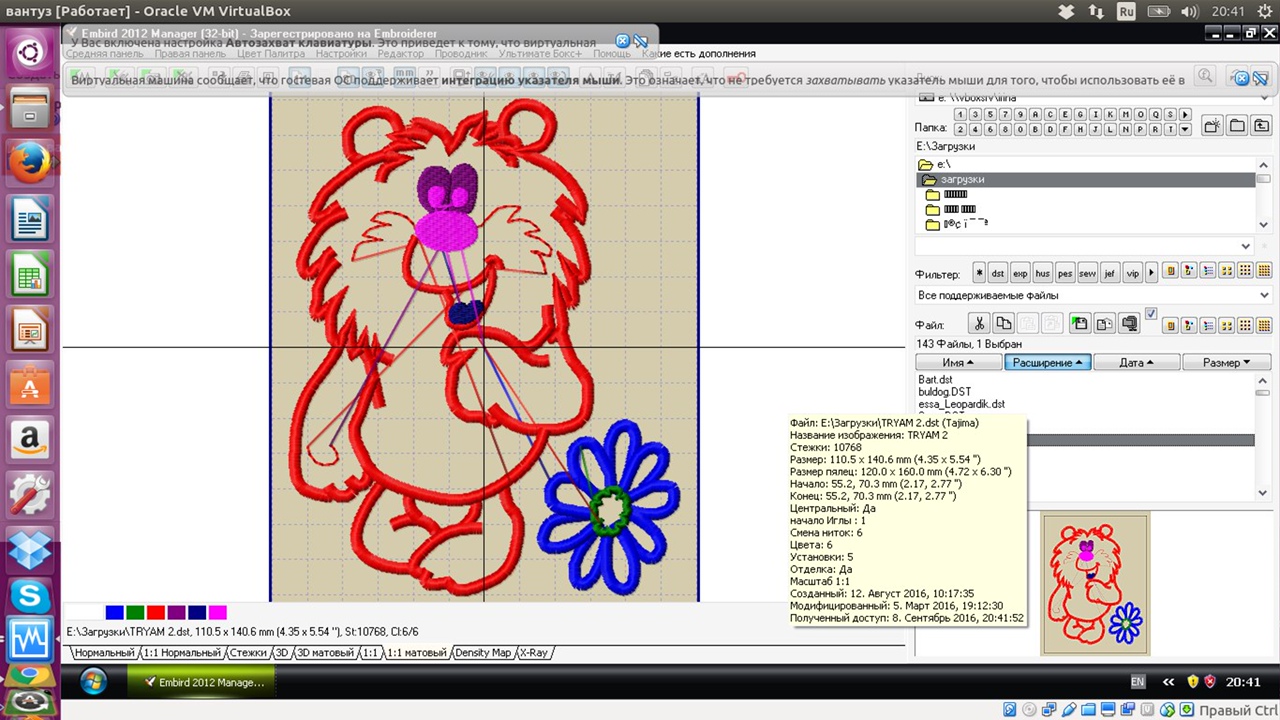This screenshot has width=1280, height=720.
Task: Select the Bart.dst file
Action: click(935, 380)
